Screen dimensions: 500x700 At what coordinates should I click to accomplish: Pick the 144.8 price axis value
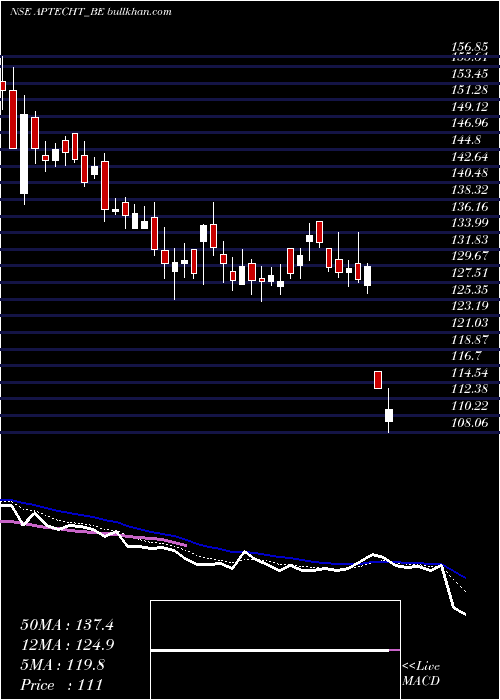click(x=466, y=140)
